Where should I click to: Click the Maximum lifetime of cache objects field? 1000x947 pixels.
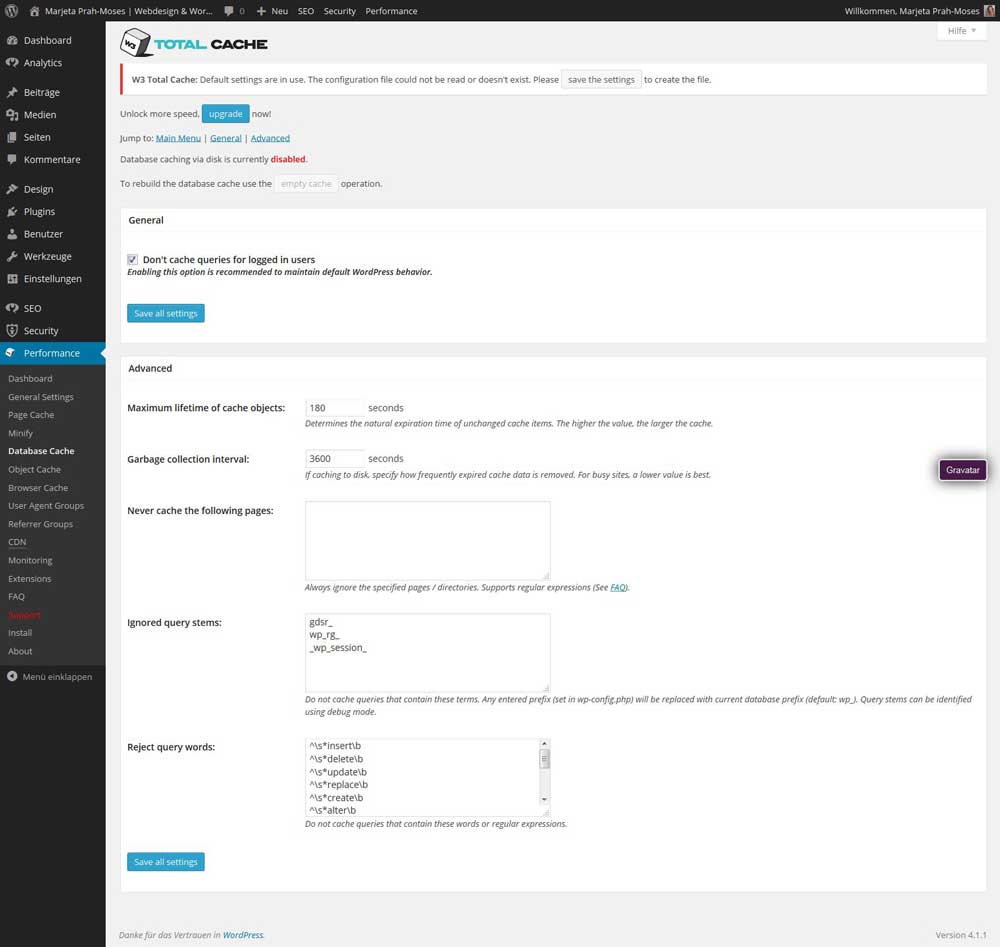click(335, 407)
